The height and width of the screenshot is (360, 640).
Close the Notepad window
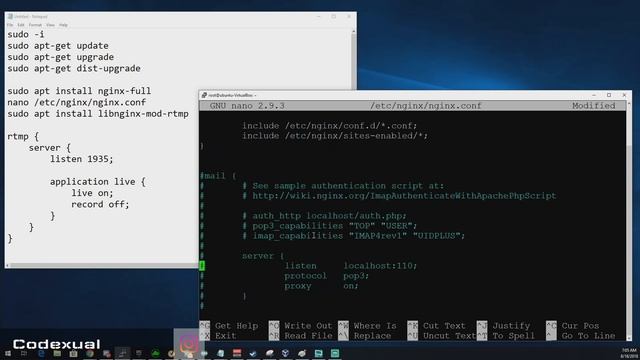349,16
